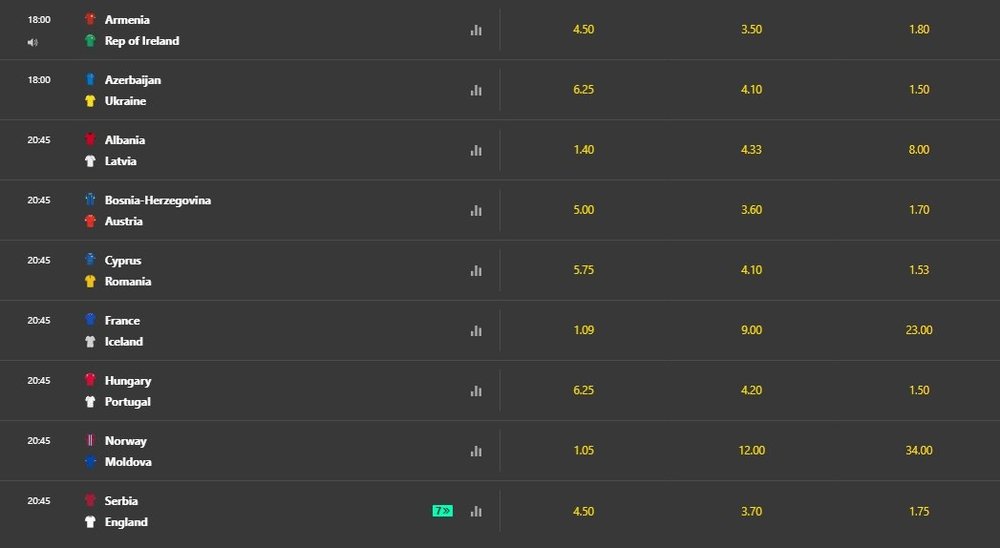The height and width of the screenshot is (548, 1000).
Task: Click the green 7 bet builder badge
Action: pyautogui.click(x=443, y=510)
